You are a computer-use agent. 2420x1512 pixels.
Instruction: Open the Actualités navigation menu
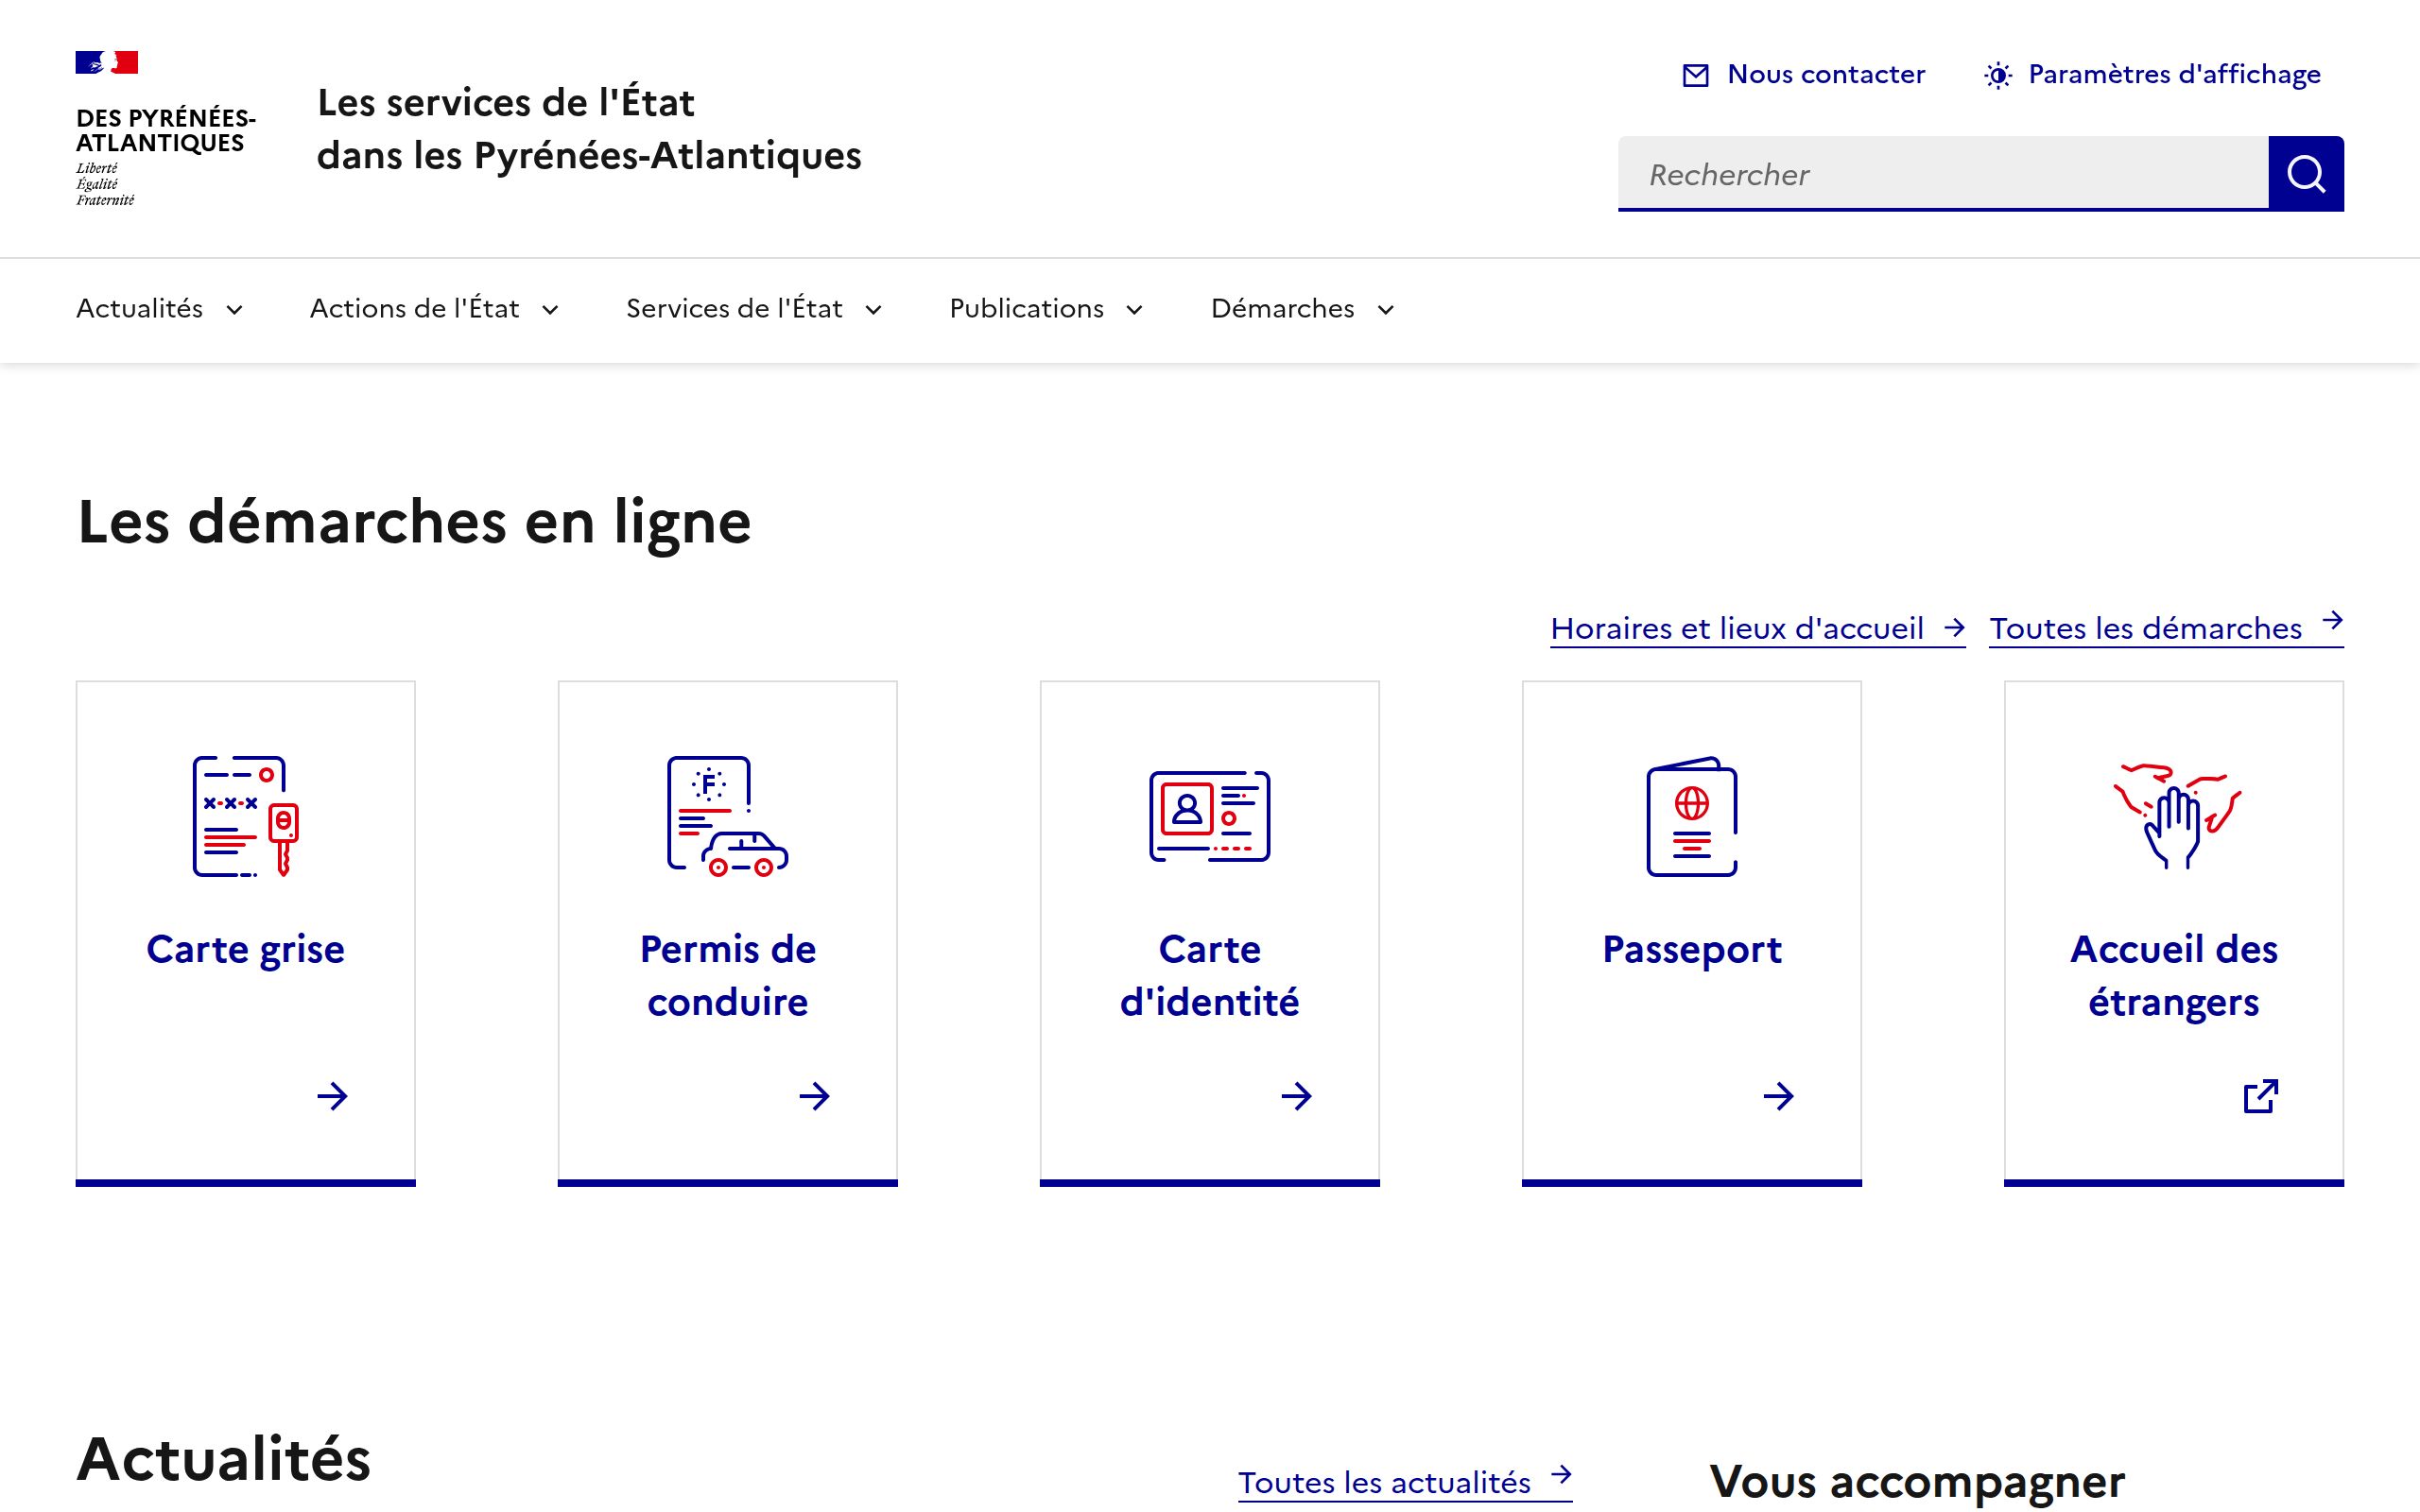(160, 309)
